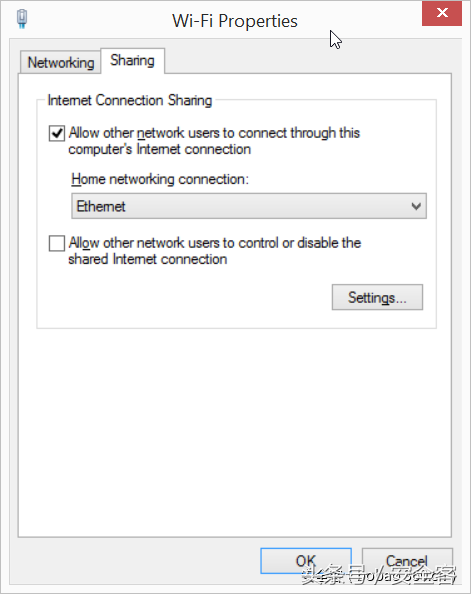The image size is (471, 594).
Task: Click the blank area below the sharing group box
Action: pyautogui.click(x=235, y=432)
